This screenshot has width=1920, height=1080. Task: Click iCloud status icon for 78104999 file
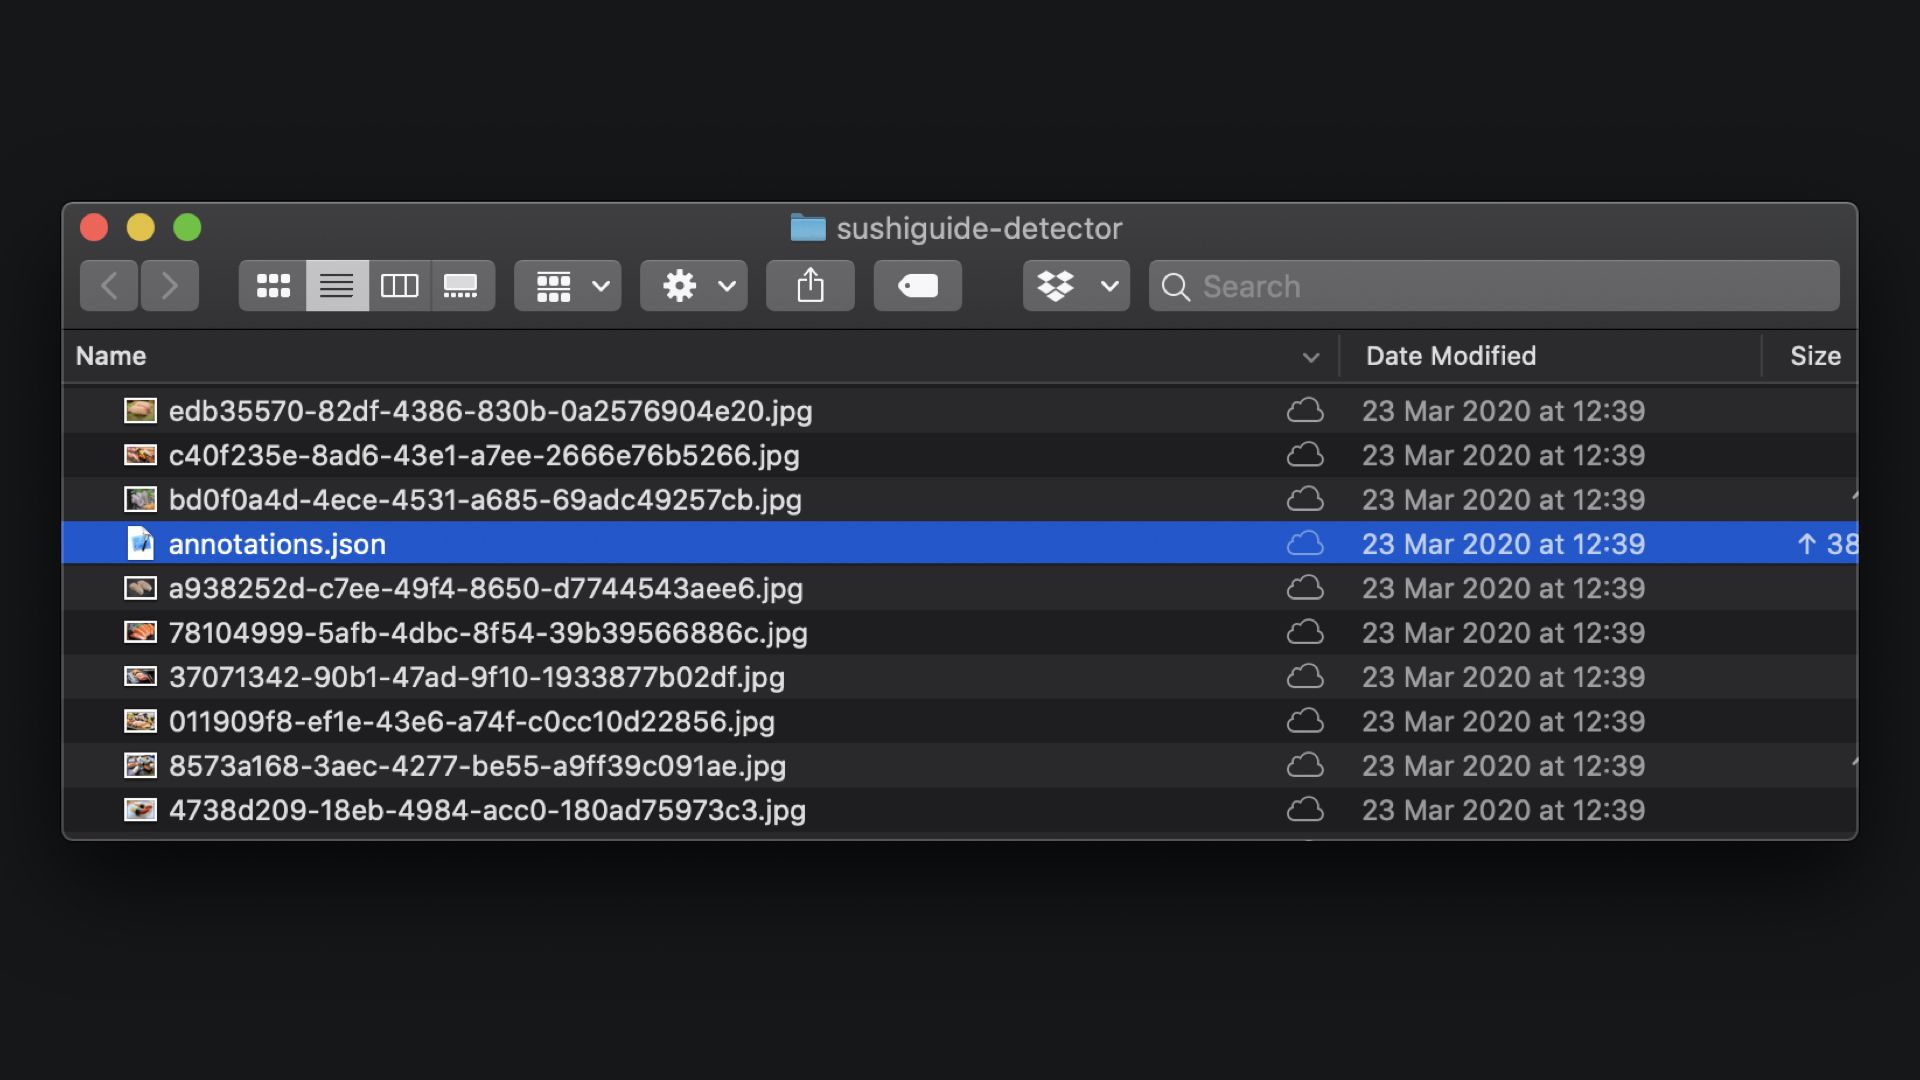pyautogui.click(x=1305, y=632)
